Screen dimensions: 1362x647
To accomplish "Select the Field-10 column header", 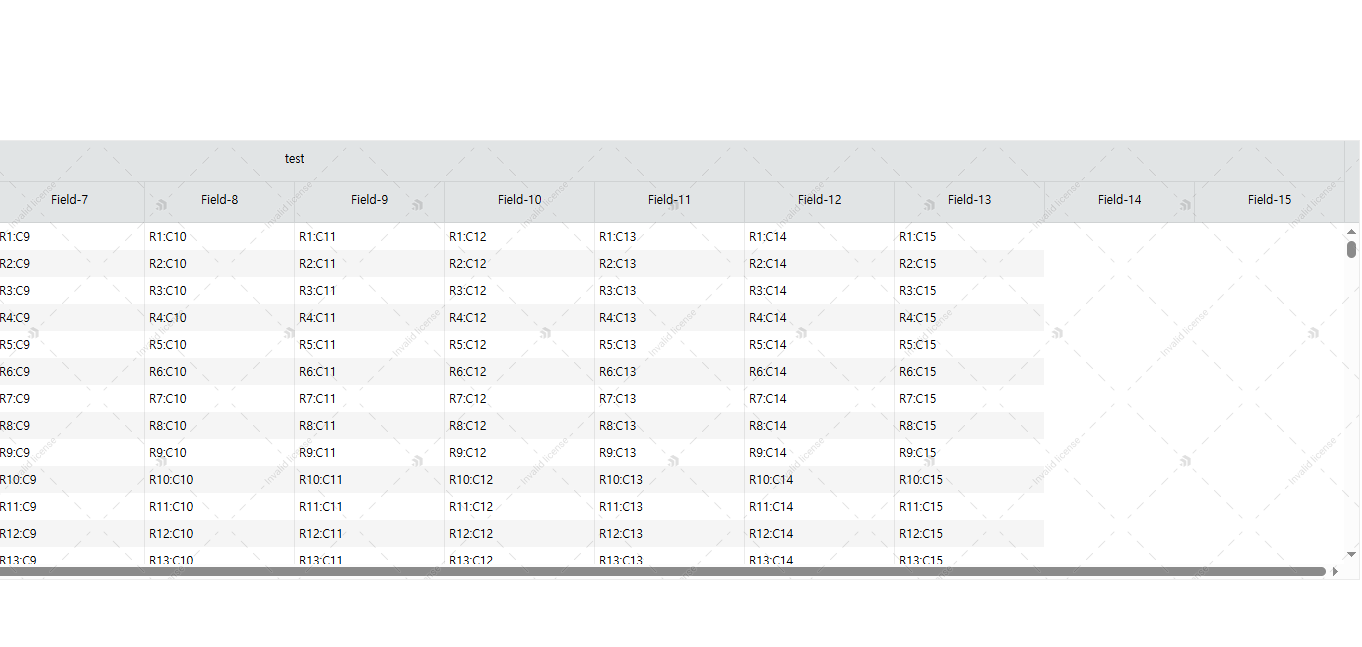I will 519,200.
